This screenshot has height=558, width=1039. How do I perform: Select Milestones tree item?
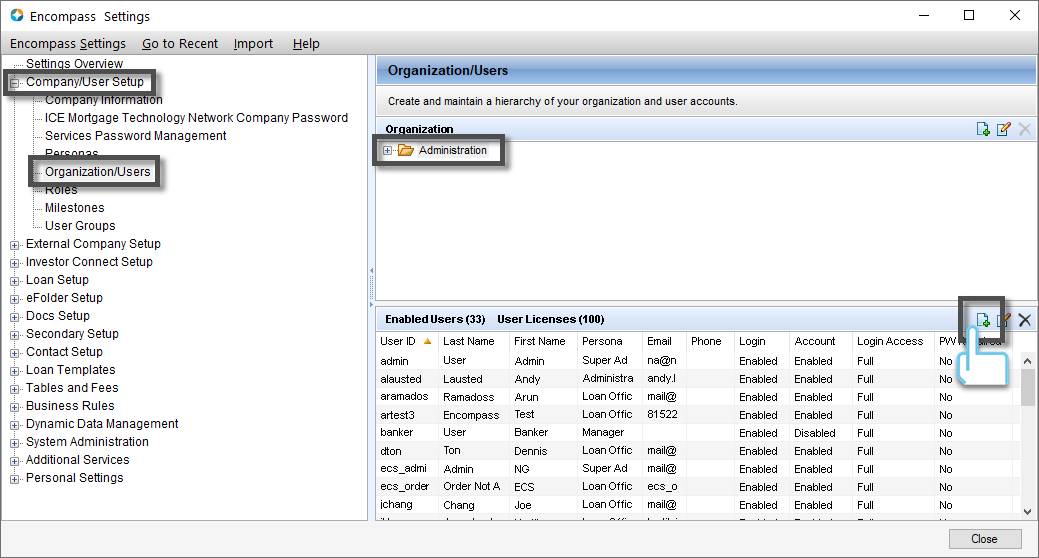74,208
